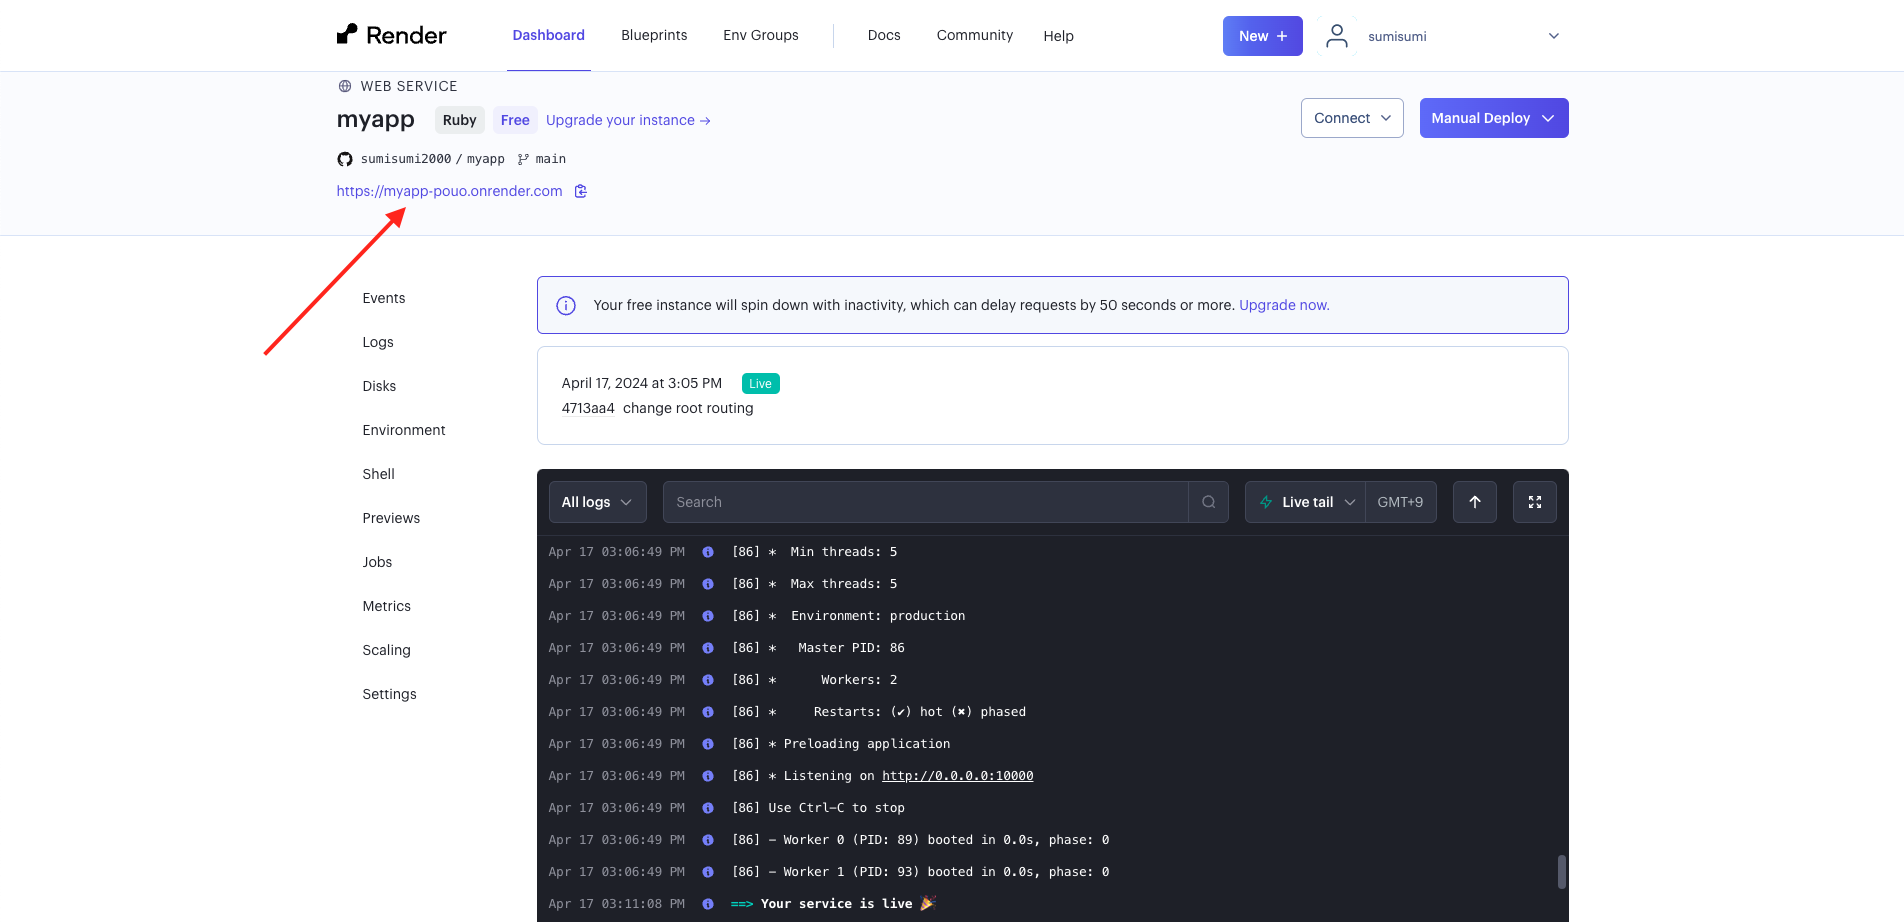Click the New + button
The width and height of the screenshot is (1904, 922).
point(1262,36)
